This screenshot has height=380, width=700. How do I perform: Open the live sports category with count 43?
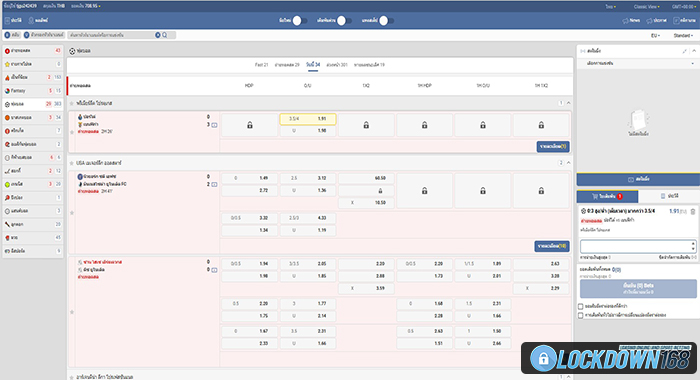pos(33,51)
